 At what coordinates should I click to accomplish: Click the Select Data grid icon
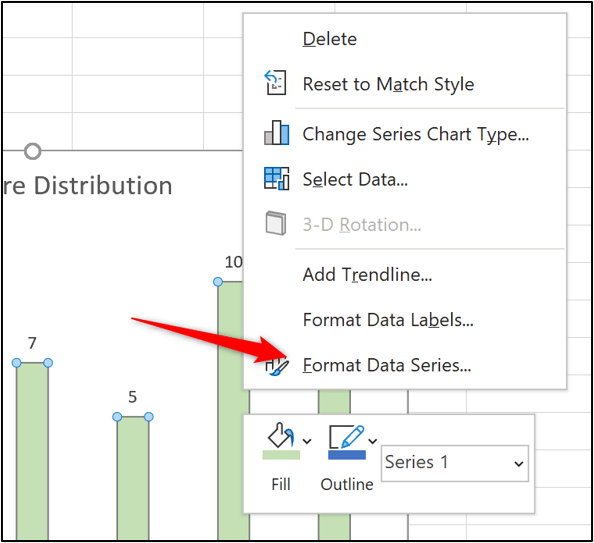point(277,178)
